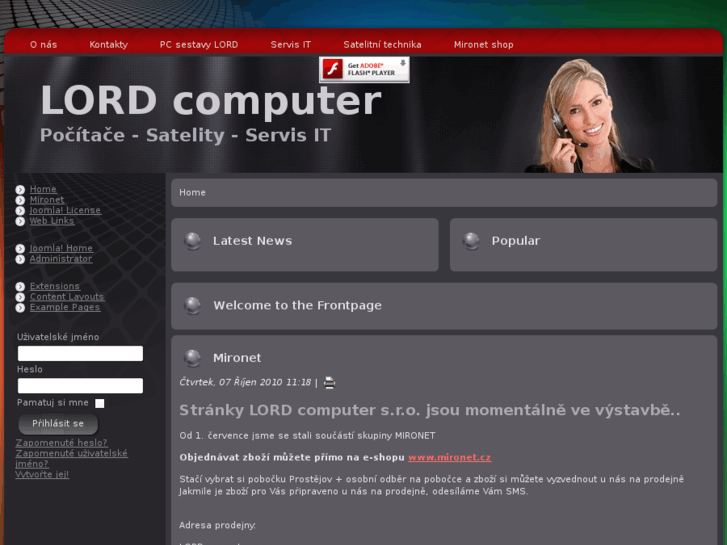Click the Home breadcrumb

click(x=192, y=192)
